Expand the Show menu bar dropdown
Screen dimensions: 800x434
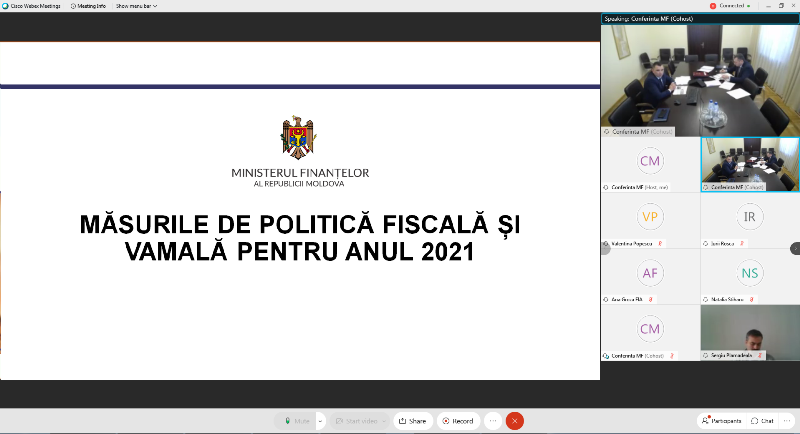coord(136,6)
